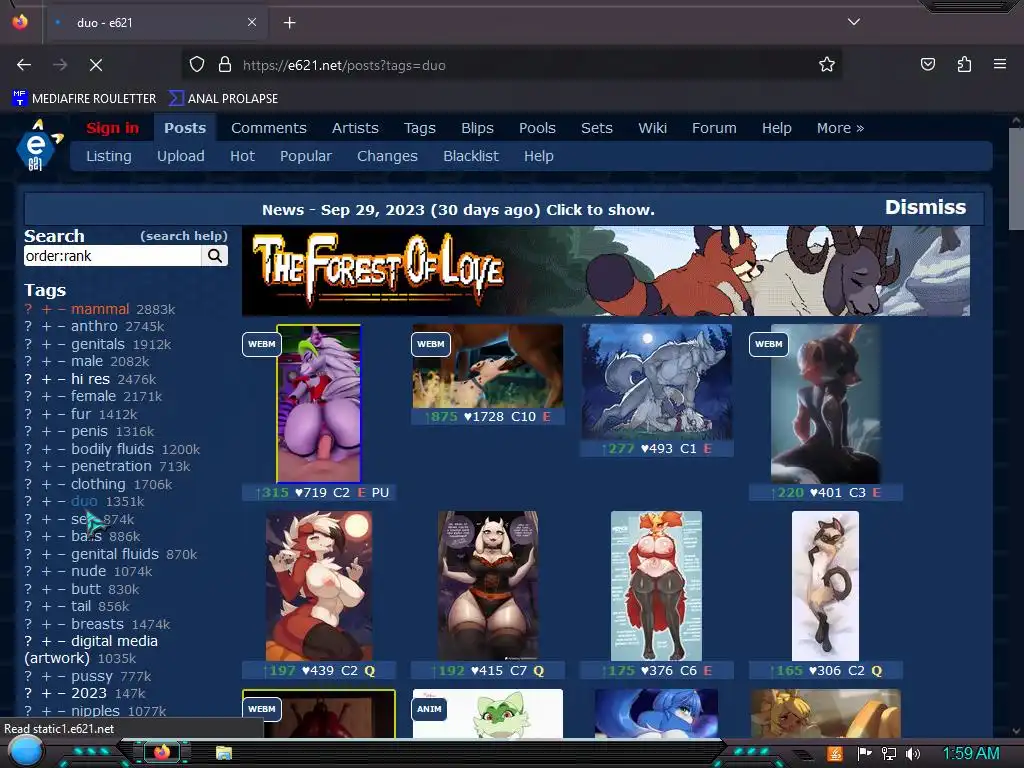The height and width of the screenshot is (768, 1024).
Task: Open the Pools section
Action: [x=537, y=128]
